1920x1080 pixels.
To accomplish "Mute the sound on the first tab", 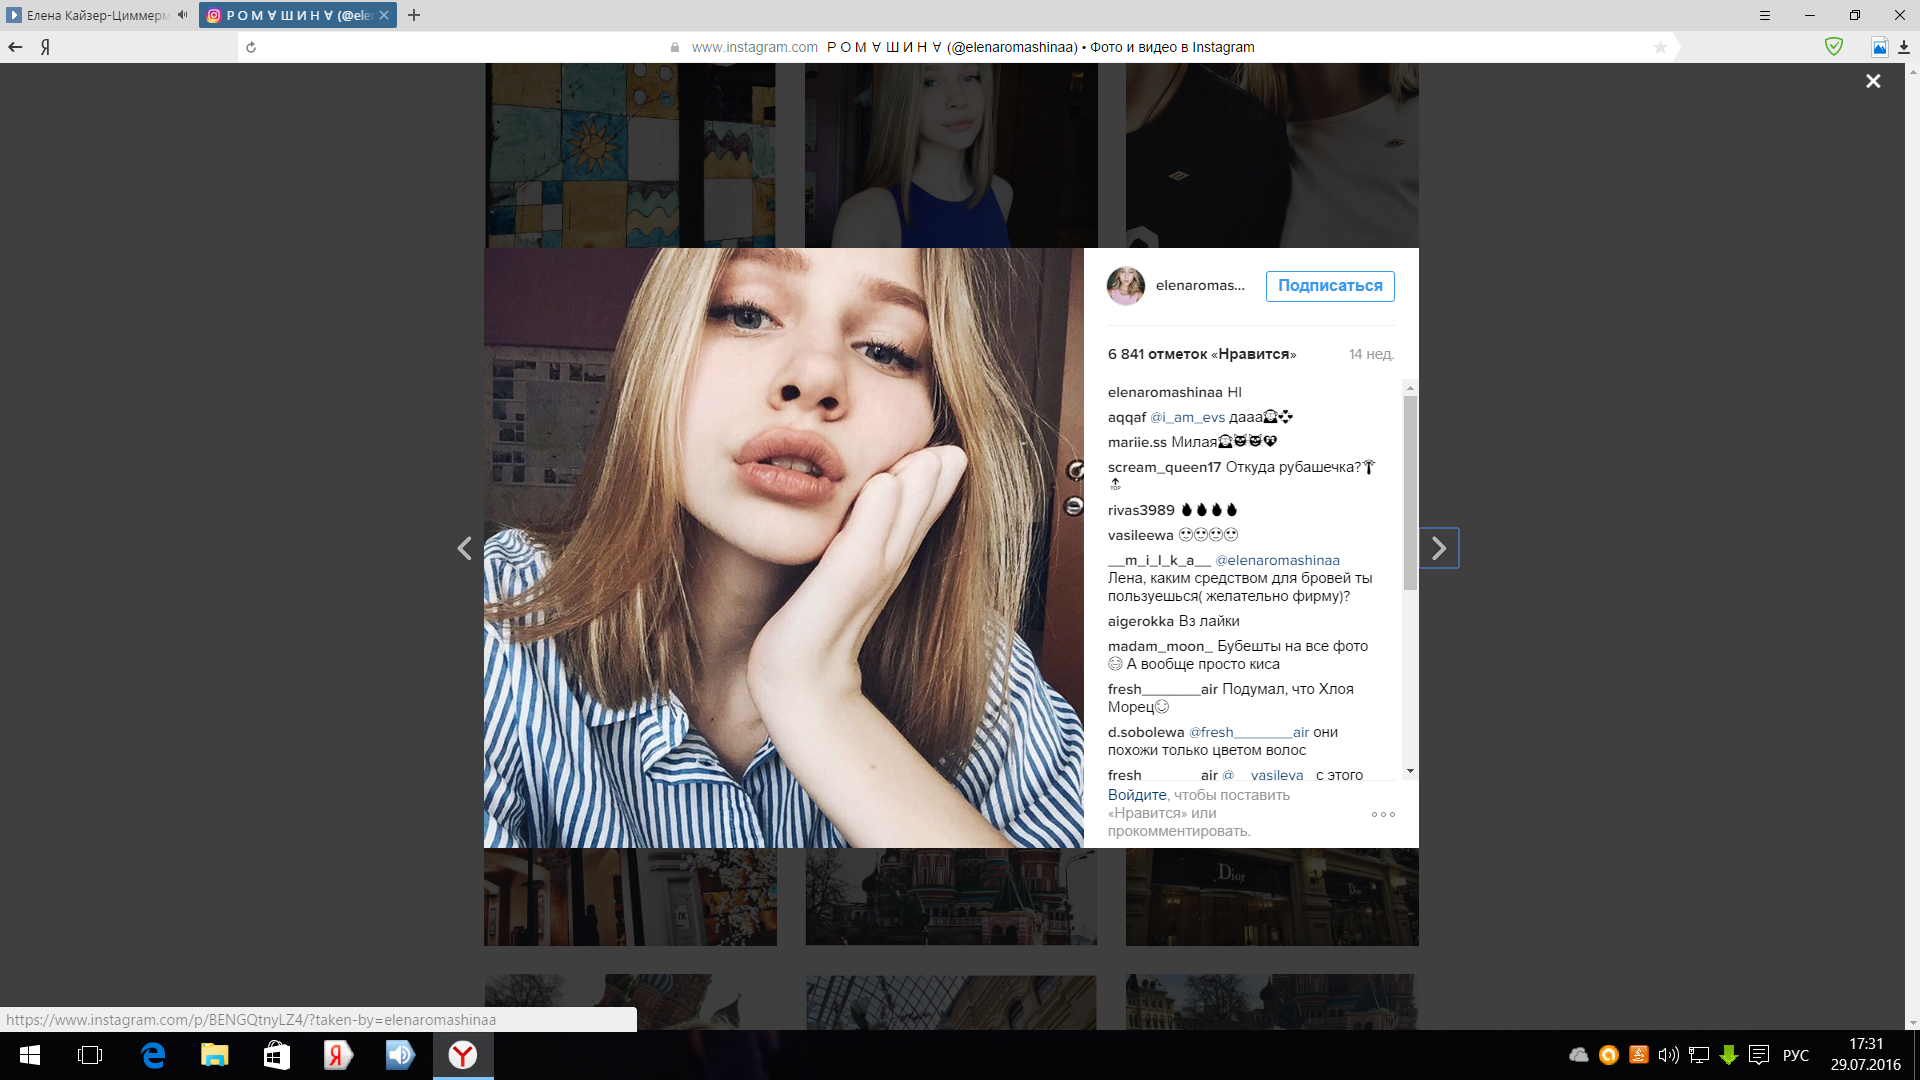I will [182, 15].
